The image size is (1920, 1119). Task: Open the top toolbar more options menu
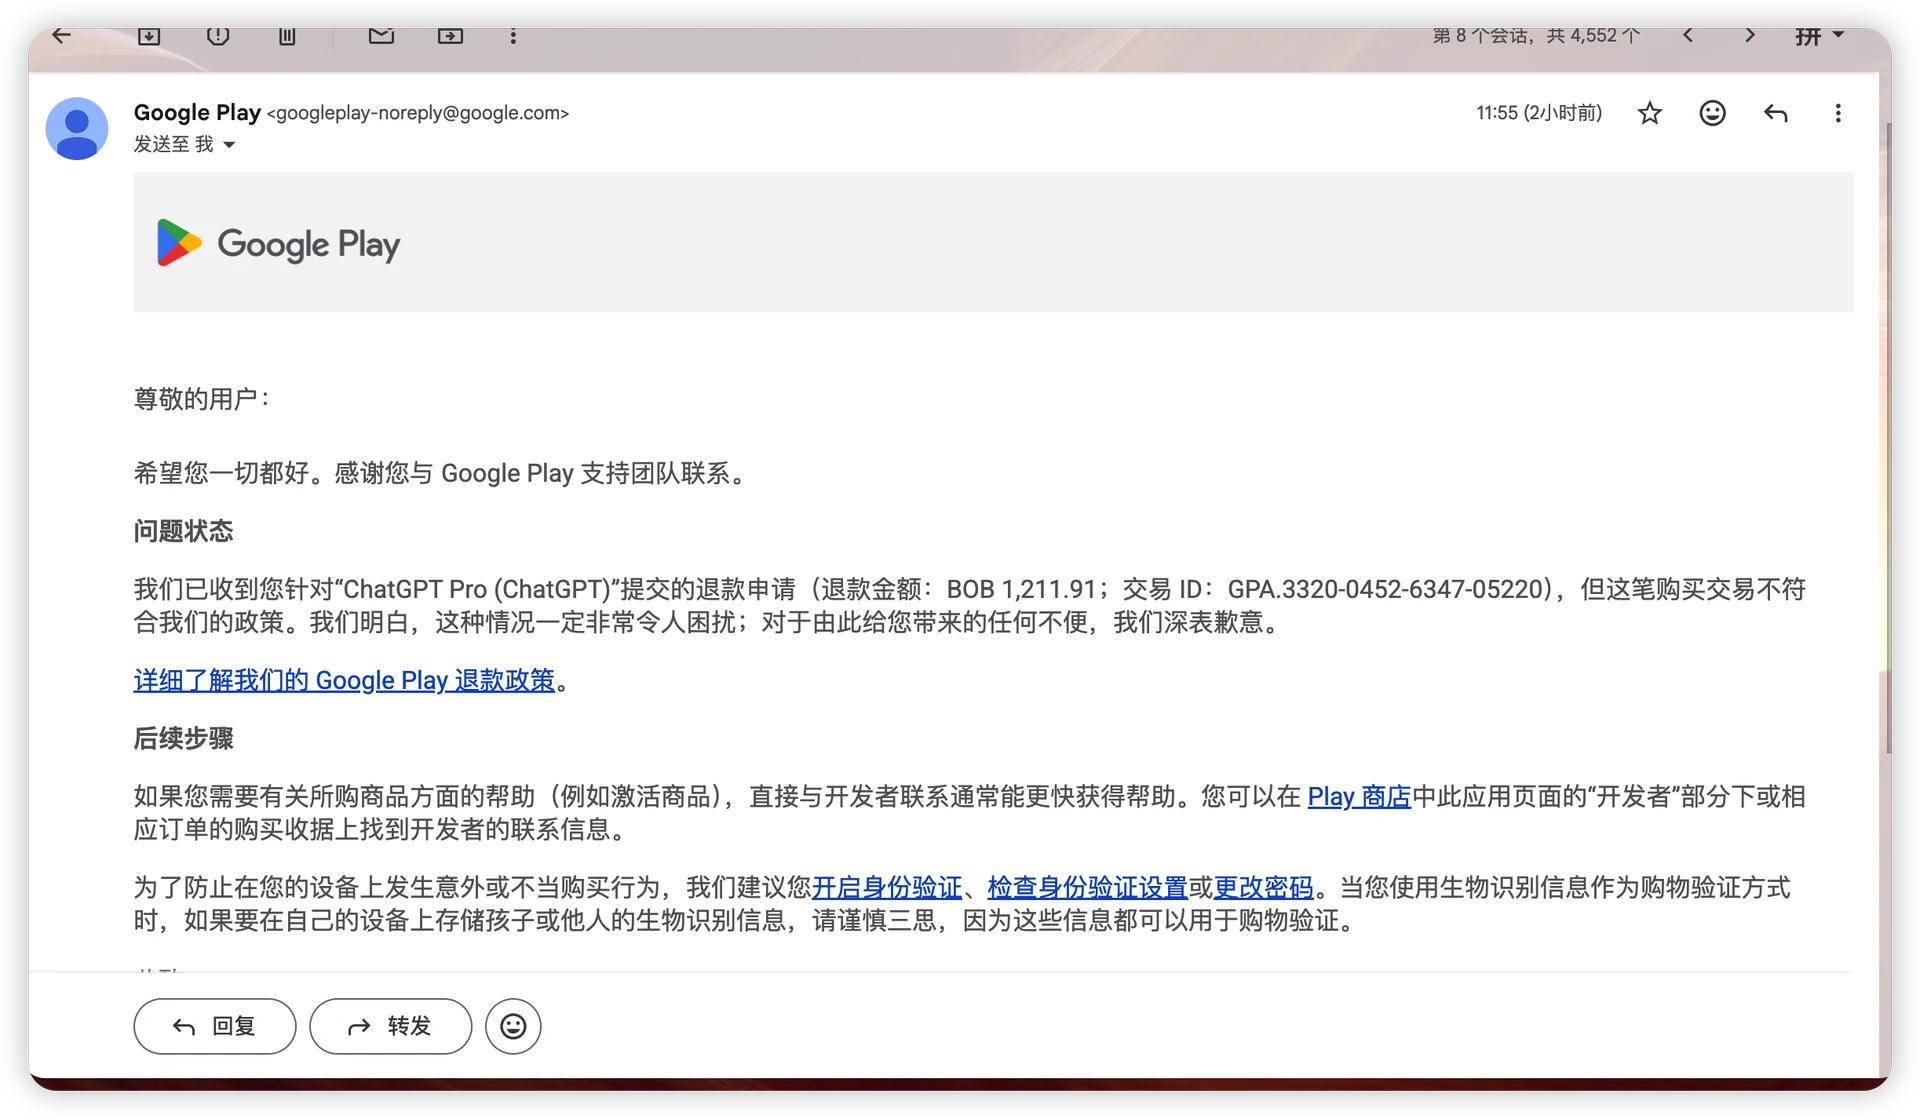point(513,36)
